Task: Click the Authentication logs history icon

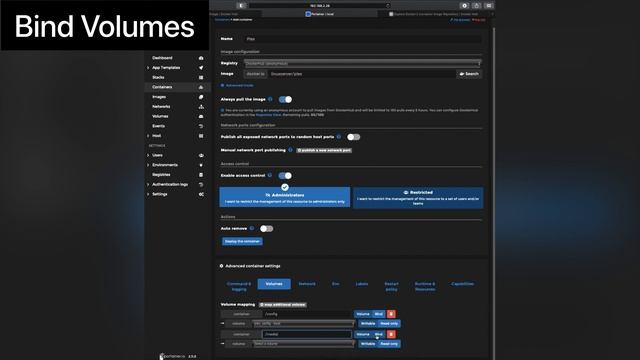Action: 201,184
